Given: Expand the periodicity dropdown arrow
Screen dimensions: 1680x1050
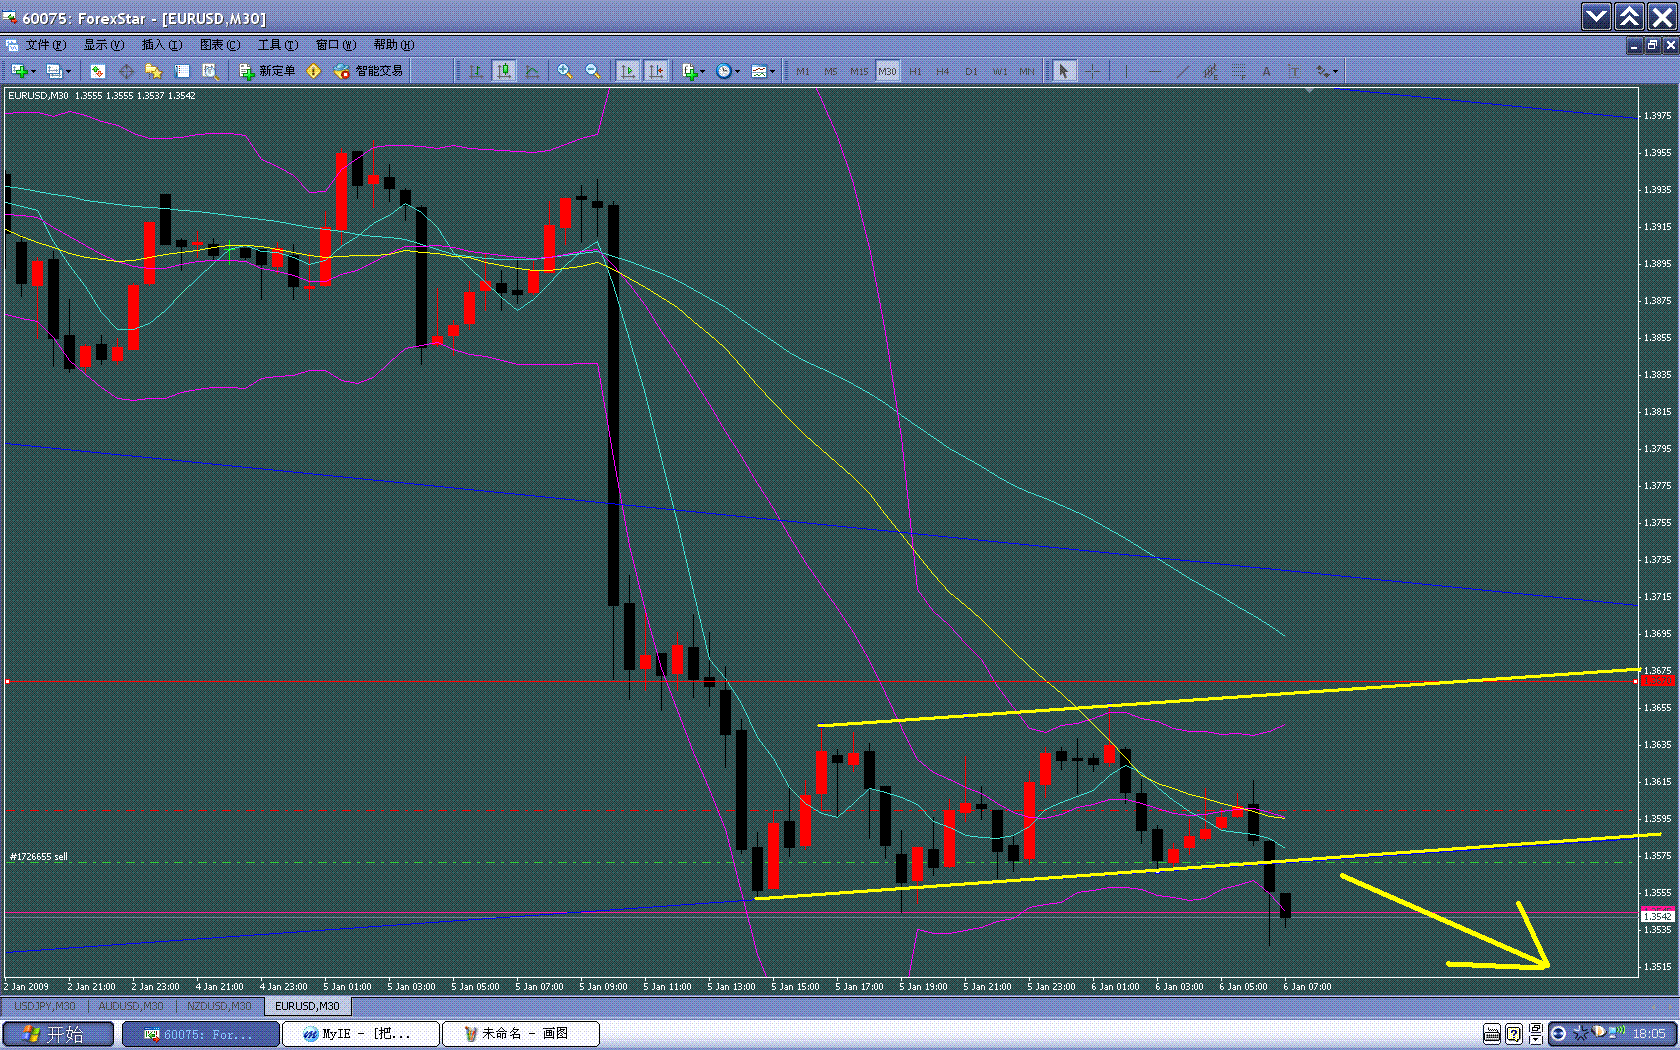Looking at the screenshot, I should (738, 71).
